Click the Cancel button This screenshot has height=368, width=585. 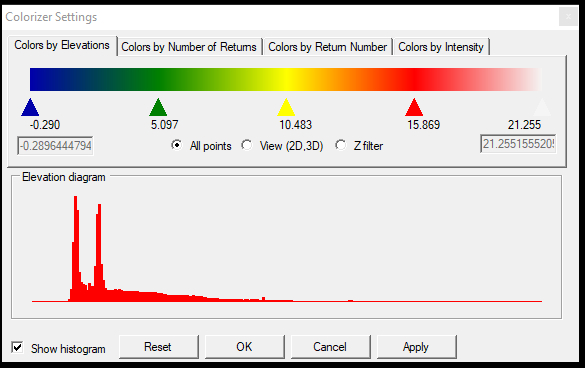tap(330, 347)
